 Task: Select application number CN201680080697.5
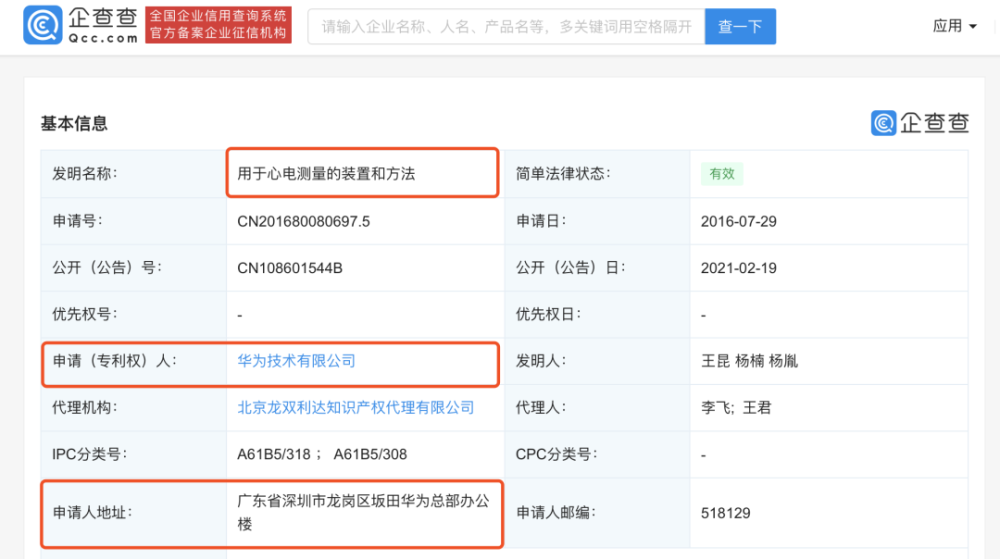point(304,221)
